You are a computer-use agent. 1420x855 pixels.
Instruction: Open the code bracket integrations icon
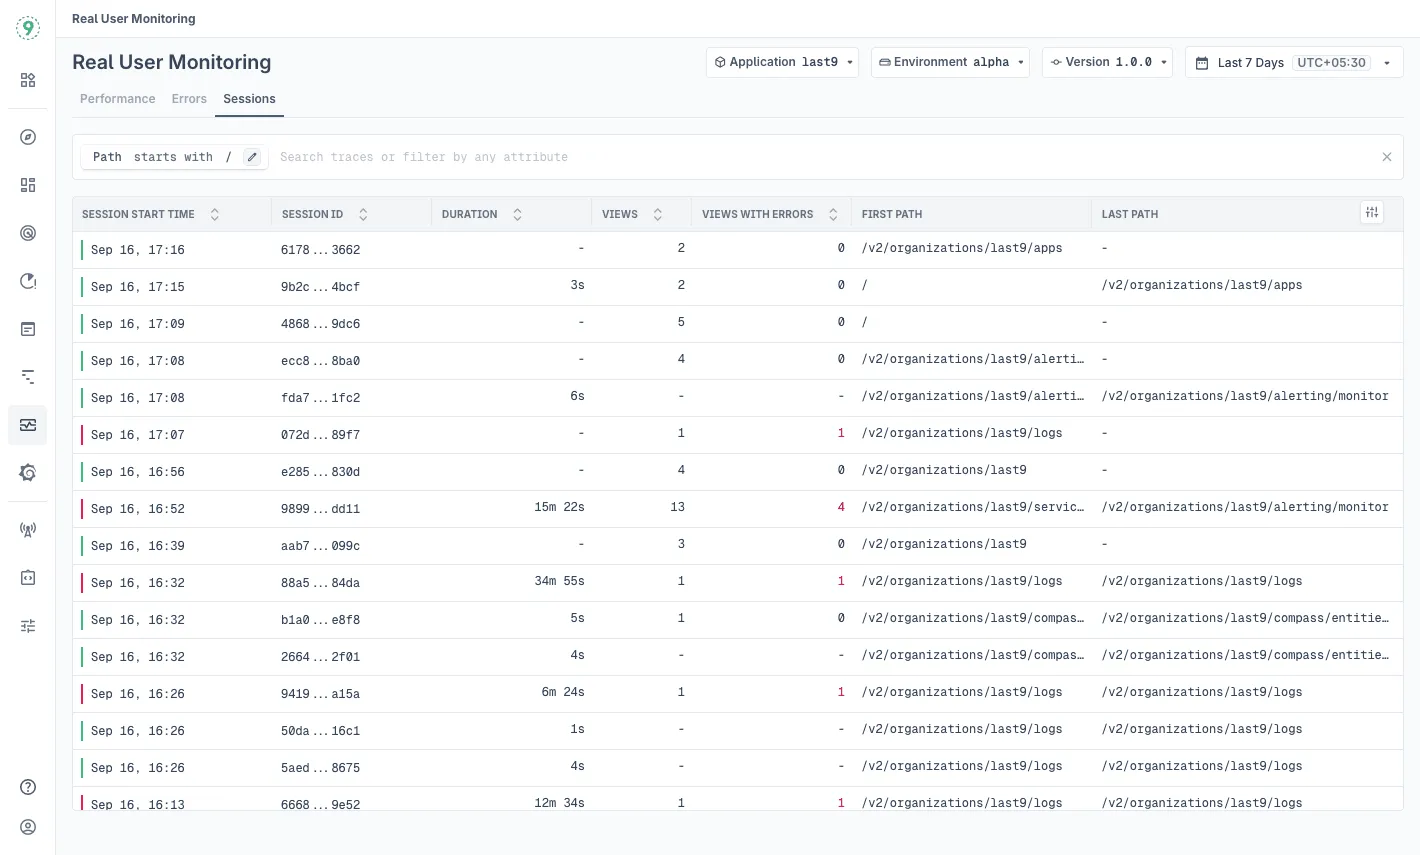28,578
